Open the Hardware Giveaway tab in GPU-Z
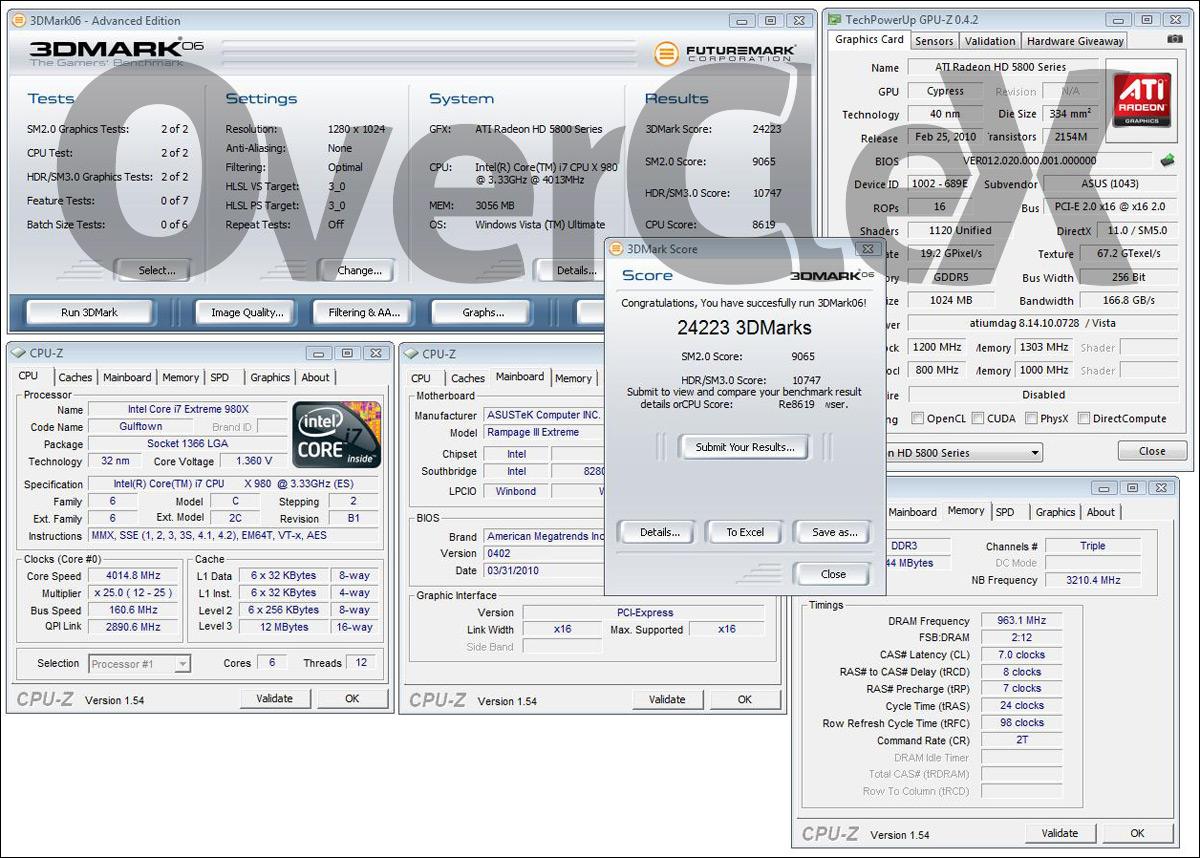This screenshot has width=1200, height=858. coord(1075,41)
